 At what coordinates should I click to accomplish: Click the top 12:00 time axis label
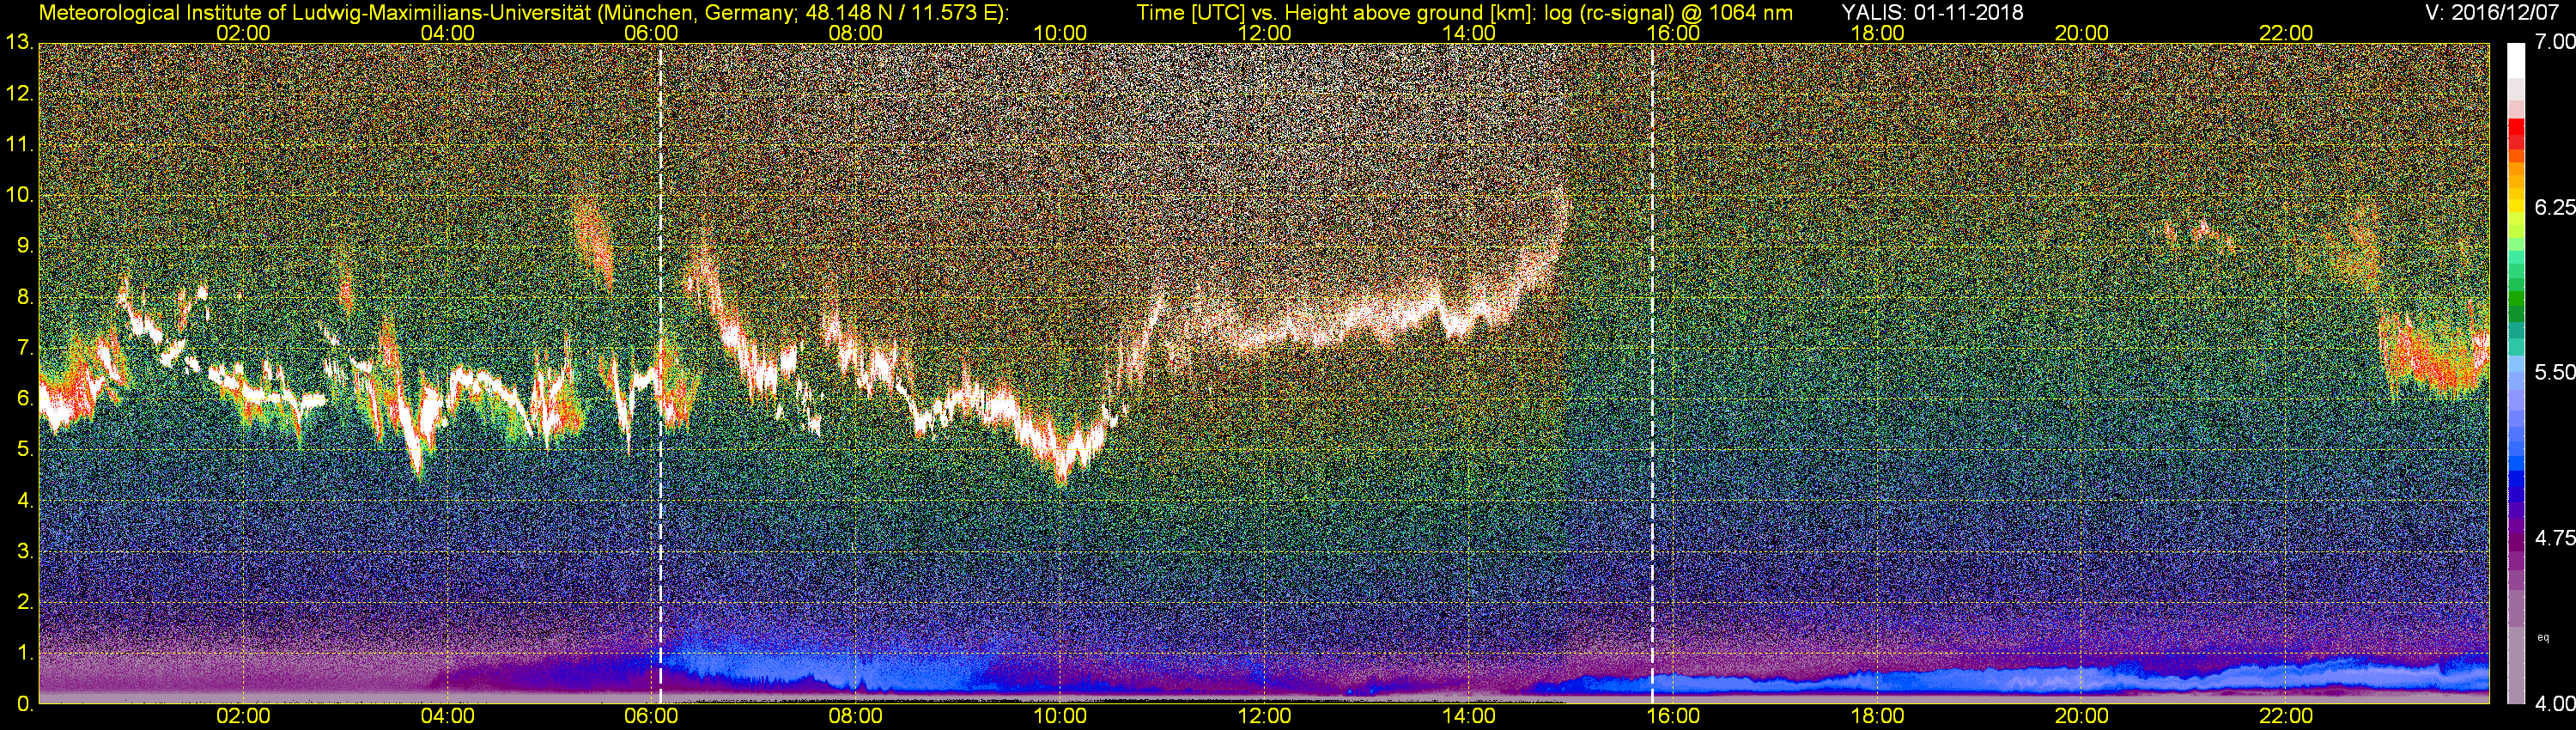coord(1264,33)
